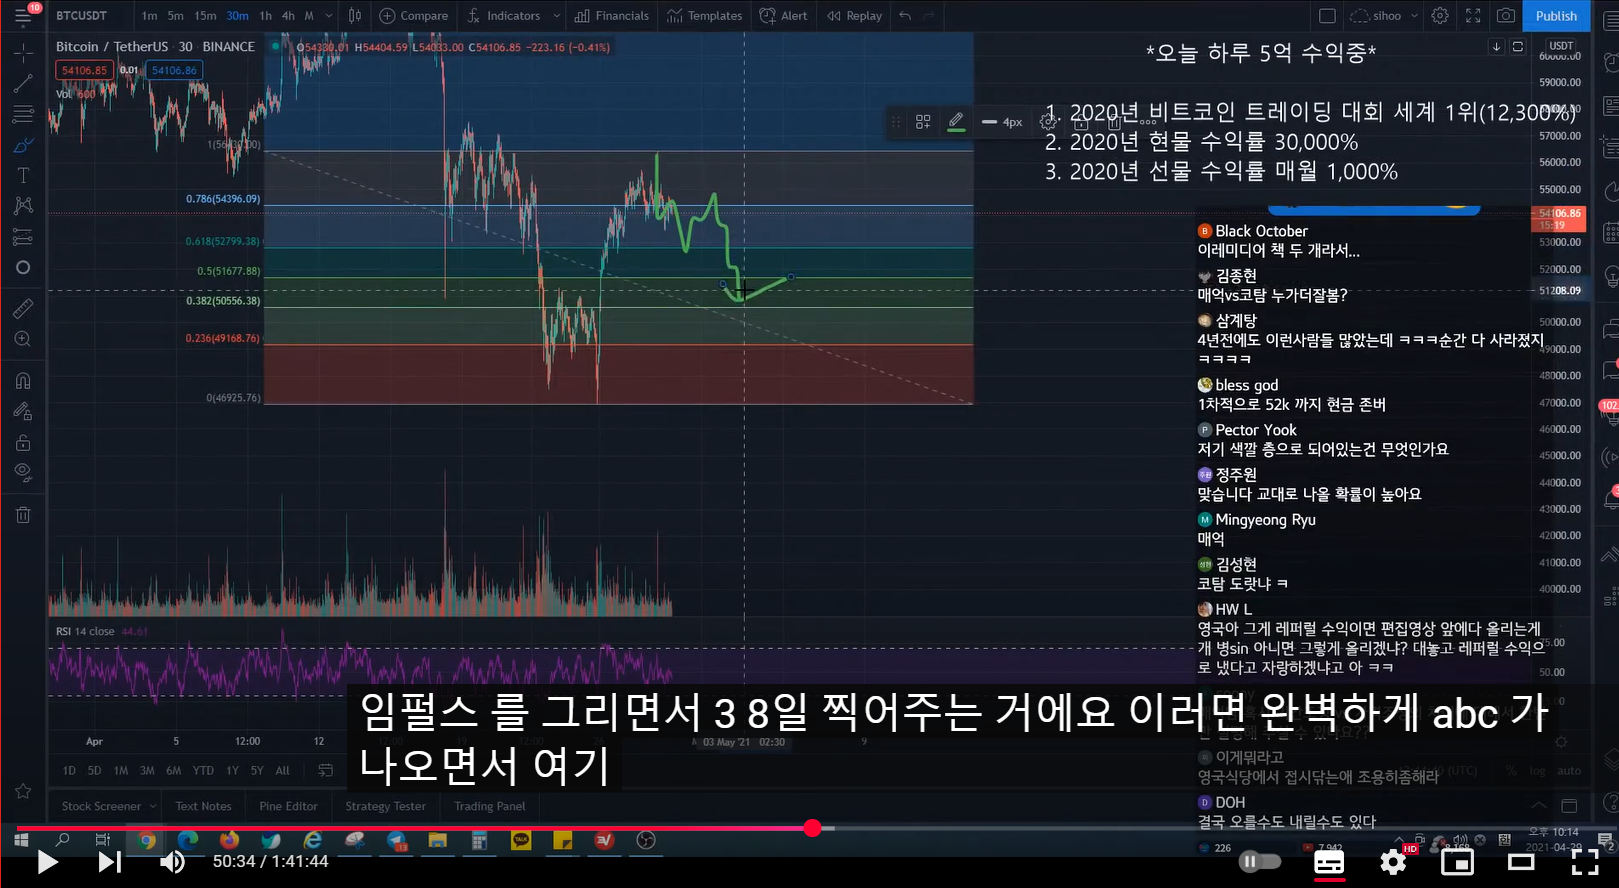
Task: Toggle YouTube autoplay switch
Action: click(1259, 861)
